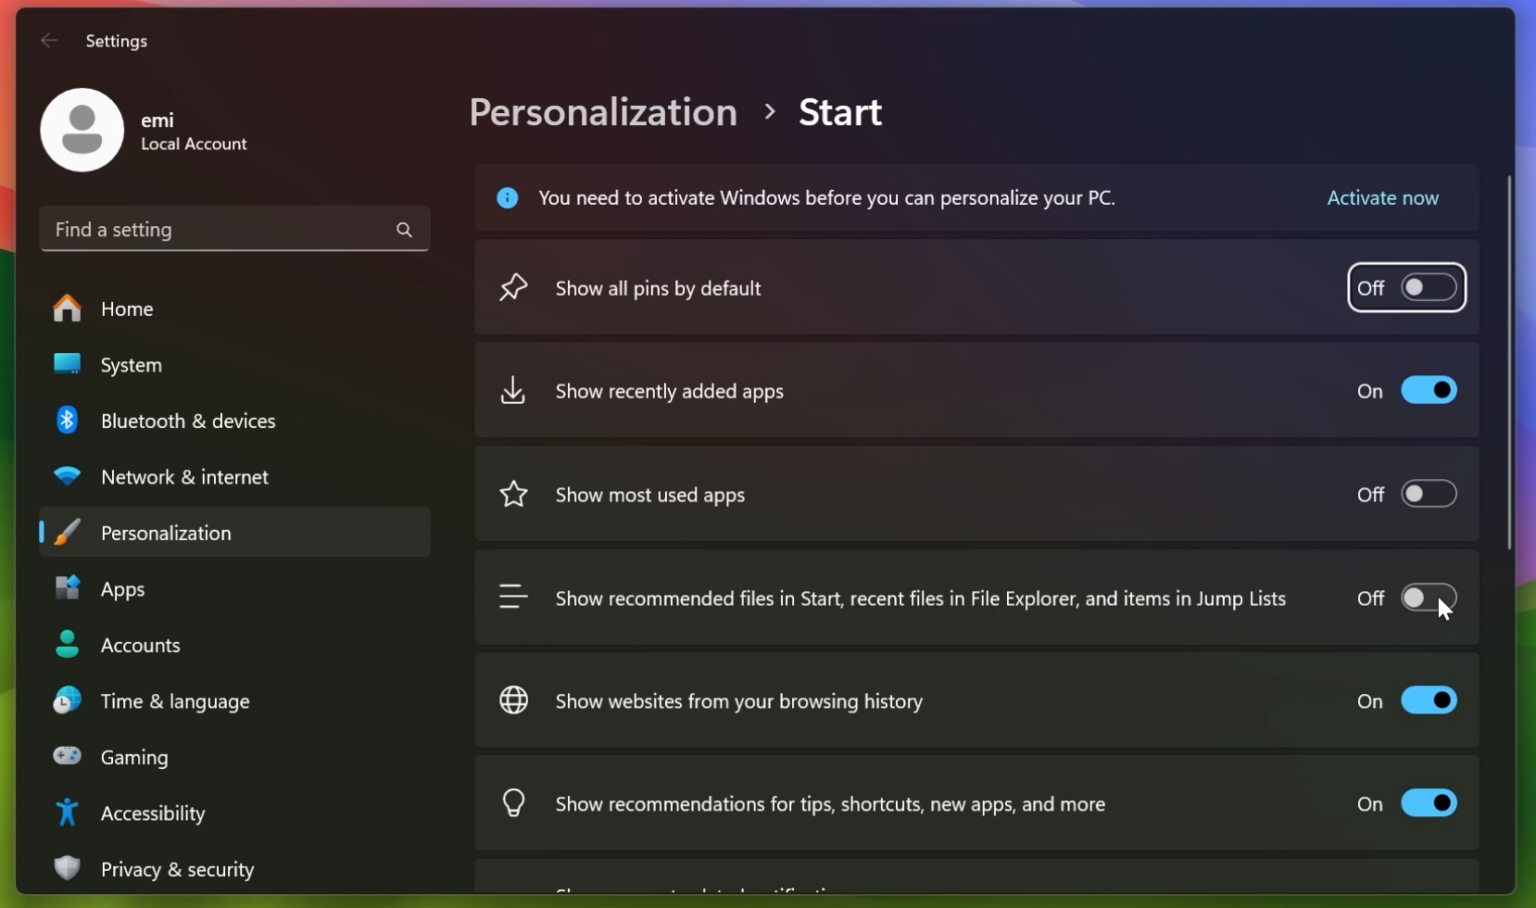The width and height of the screenshot is (1536, 908).
Task: Click inside the Find a setting box
Action: pyautogui.click(x=200, y=229)
